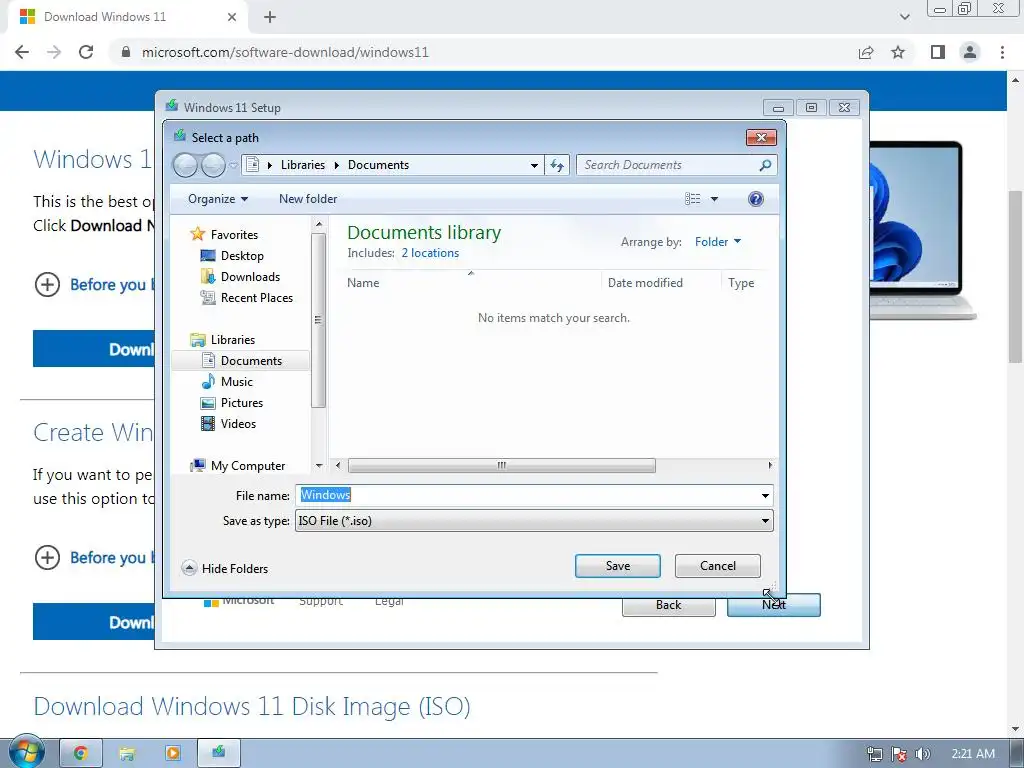Click the search magnifier in Search Documents box

click(x=765, y=165)
